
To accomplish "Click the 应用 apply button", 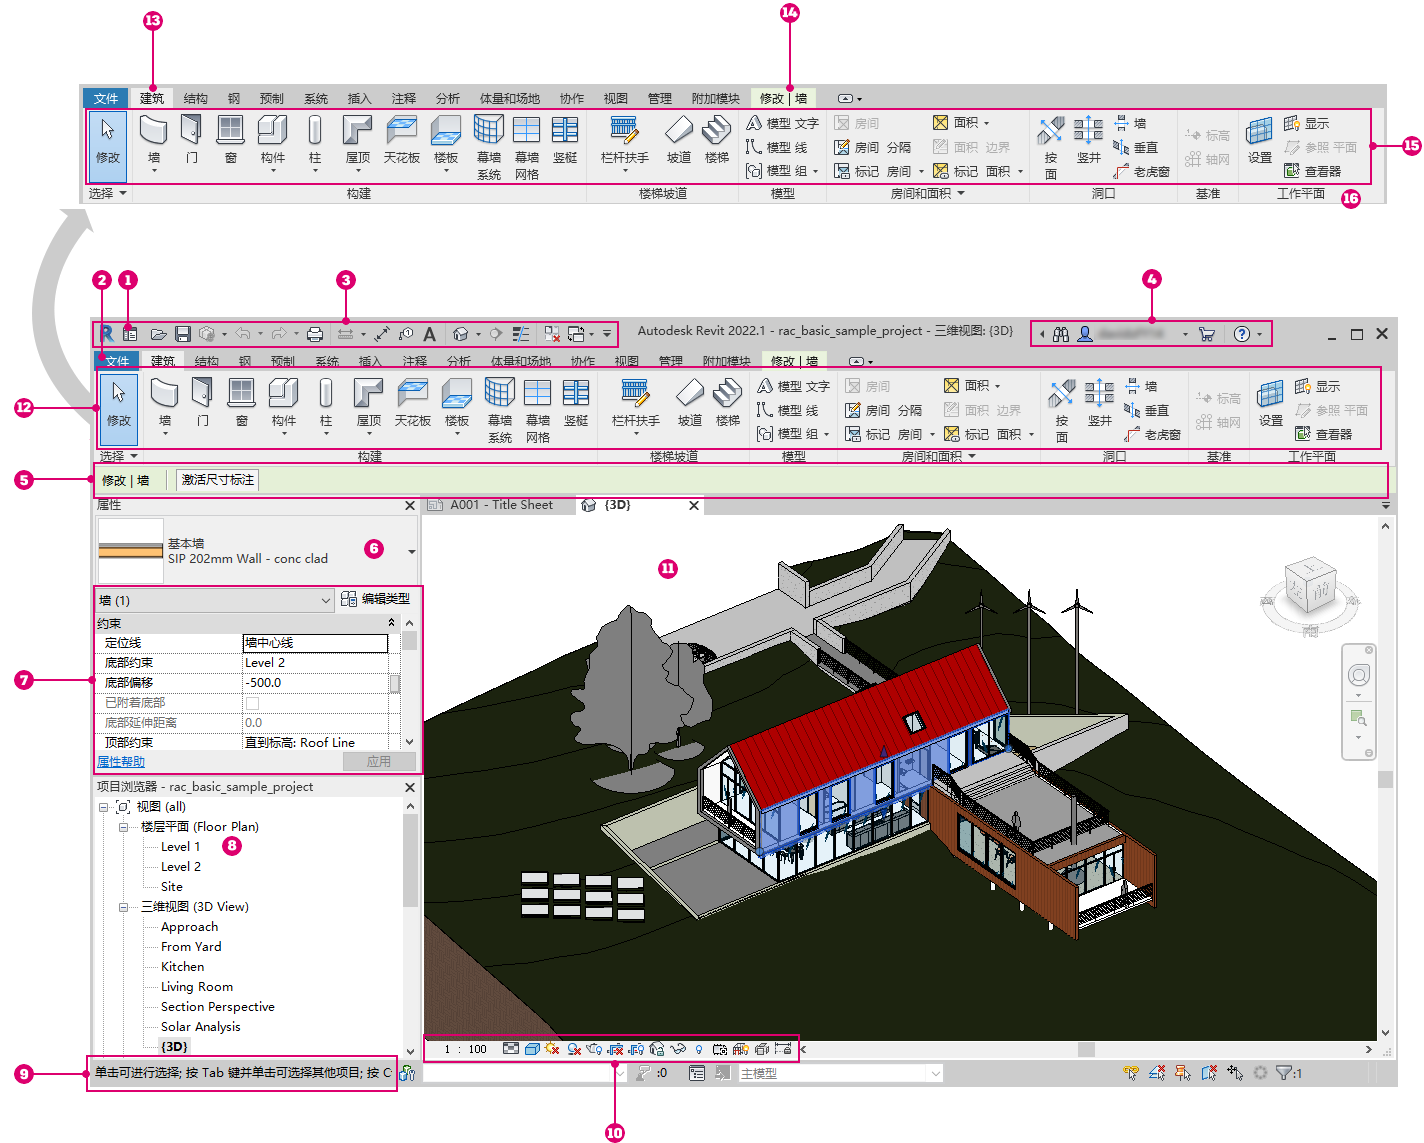I will tap(379, 761).
